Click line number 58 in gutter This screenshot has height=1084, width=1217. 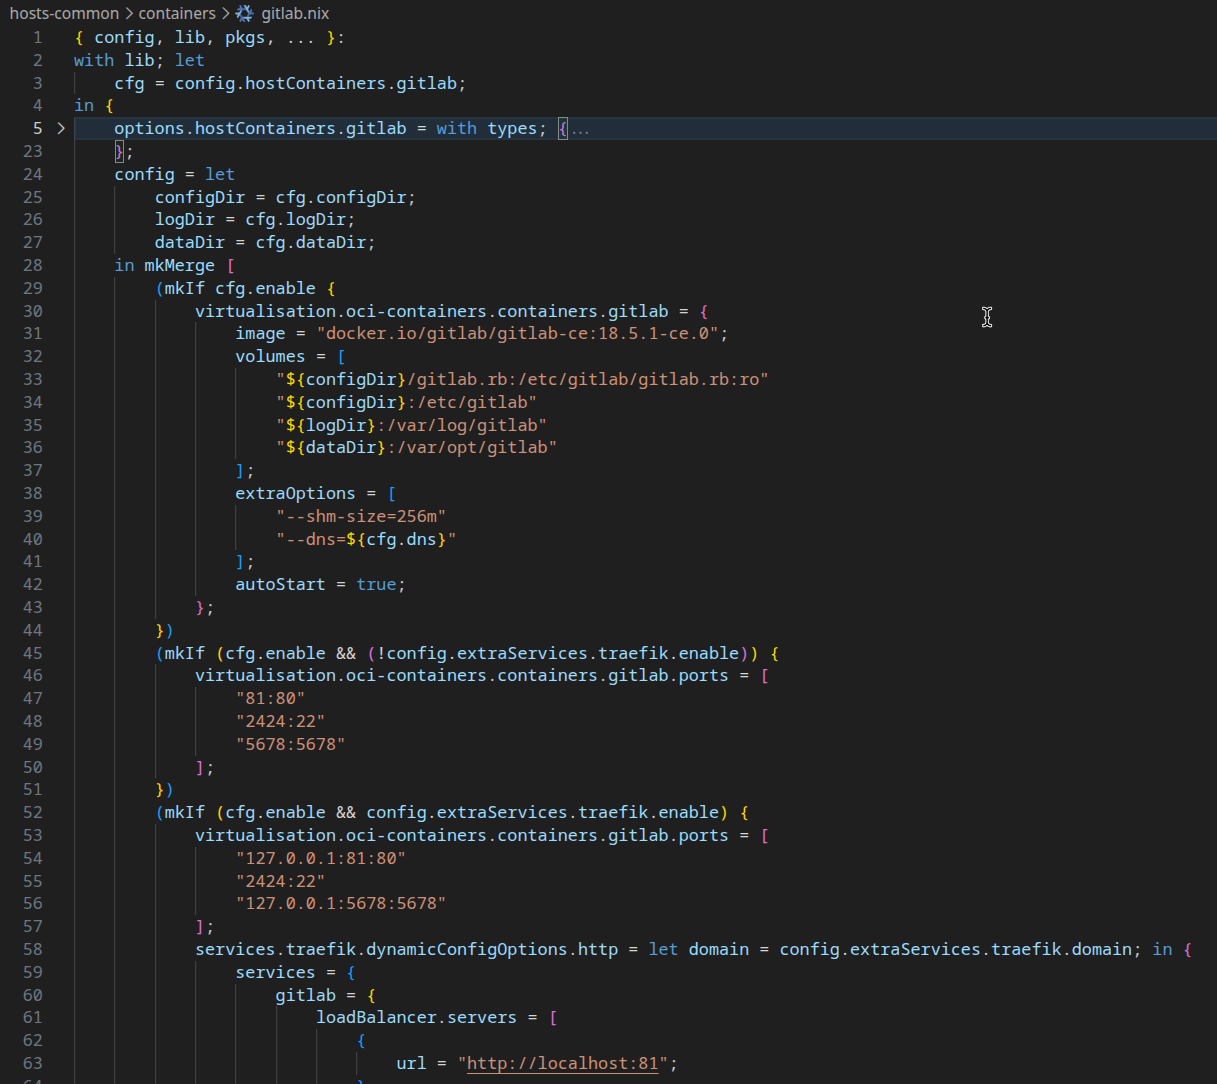(33, 949)
